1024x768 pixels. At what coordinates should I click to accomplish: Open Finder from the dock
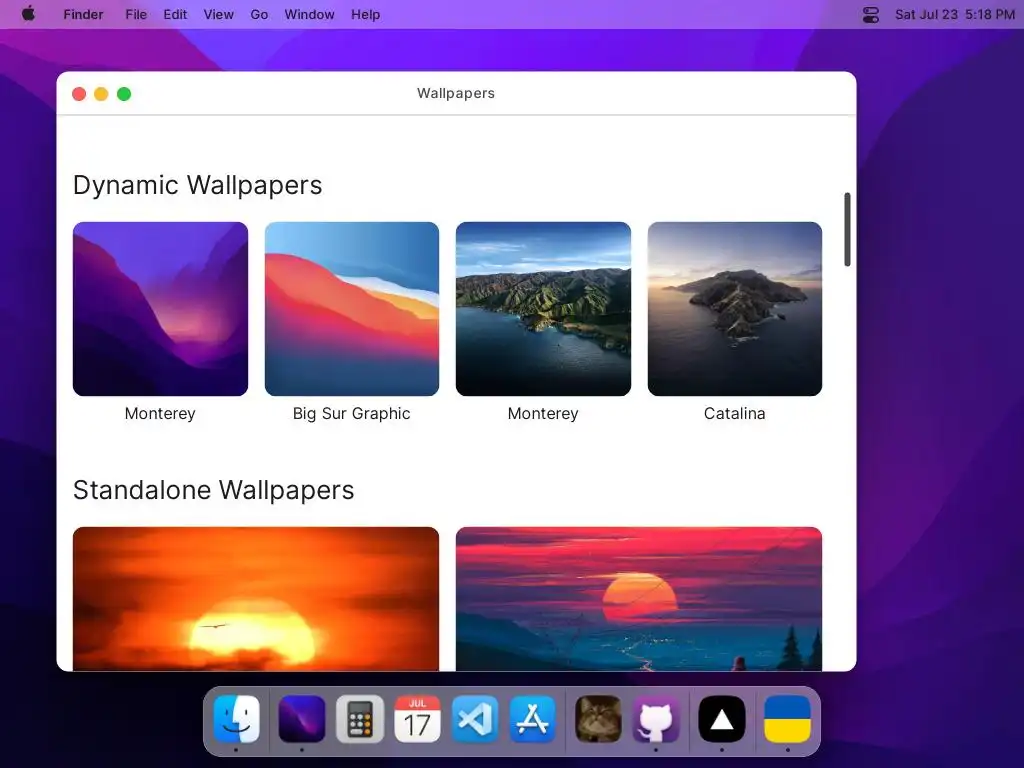(x=236, y=719)
